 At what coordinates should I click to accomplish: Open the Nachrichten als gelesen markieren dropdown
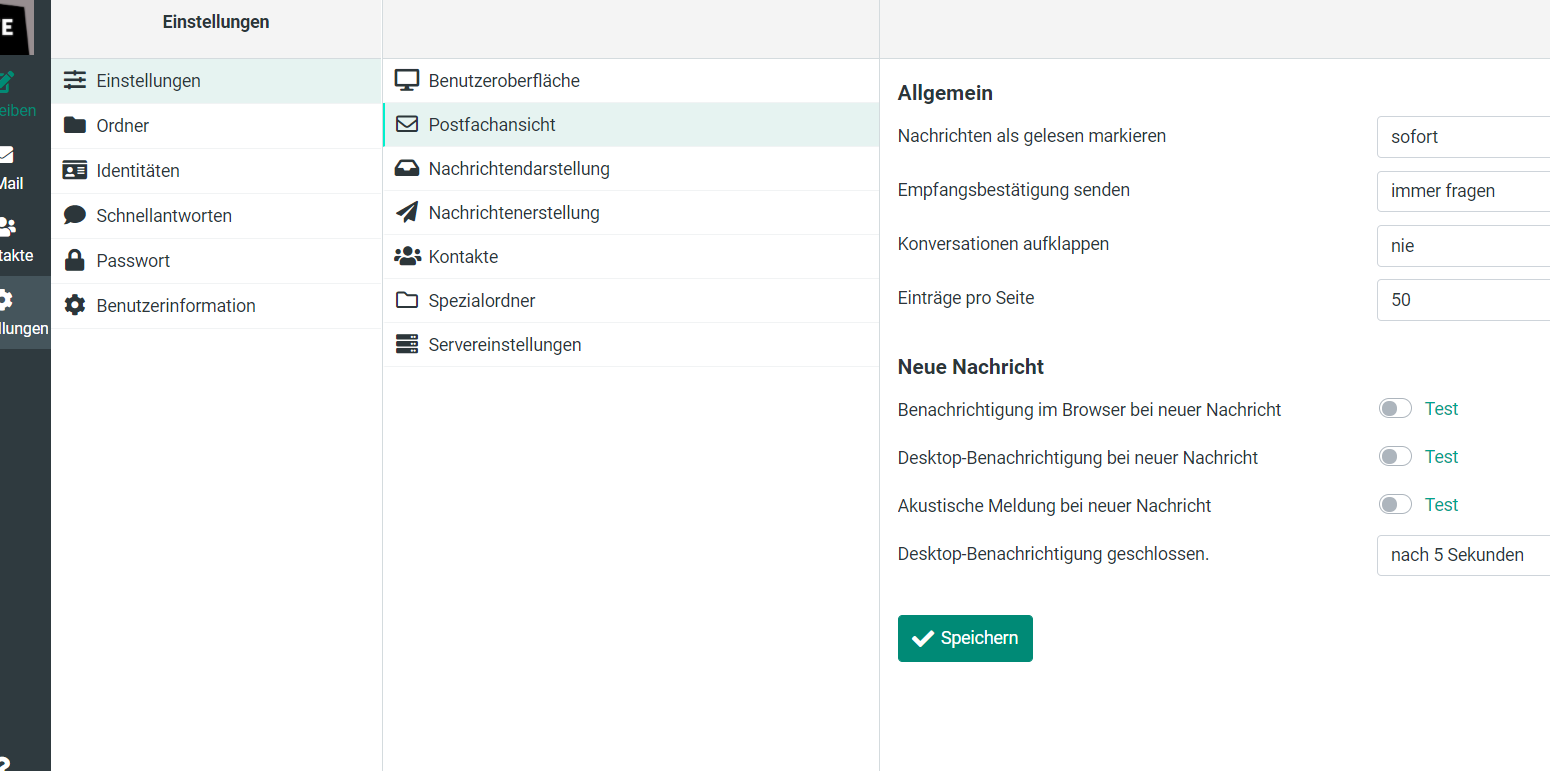coord(1463,137)
